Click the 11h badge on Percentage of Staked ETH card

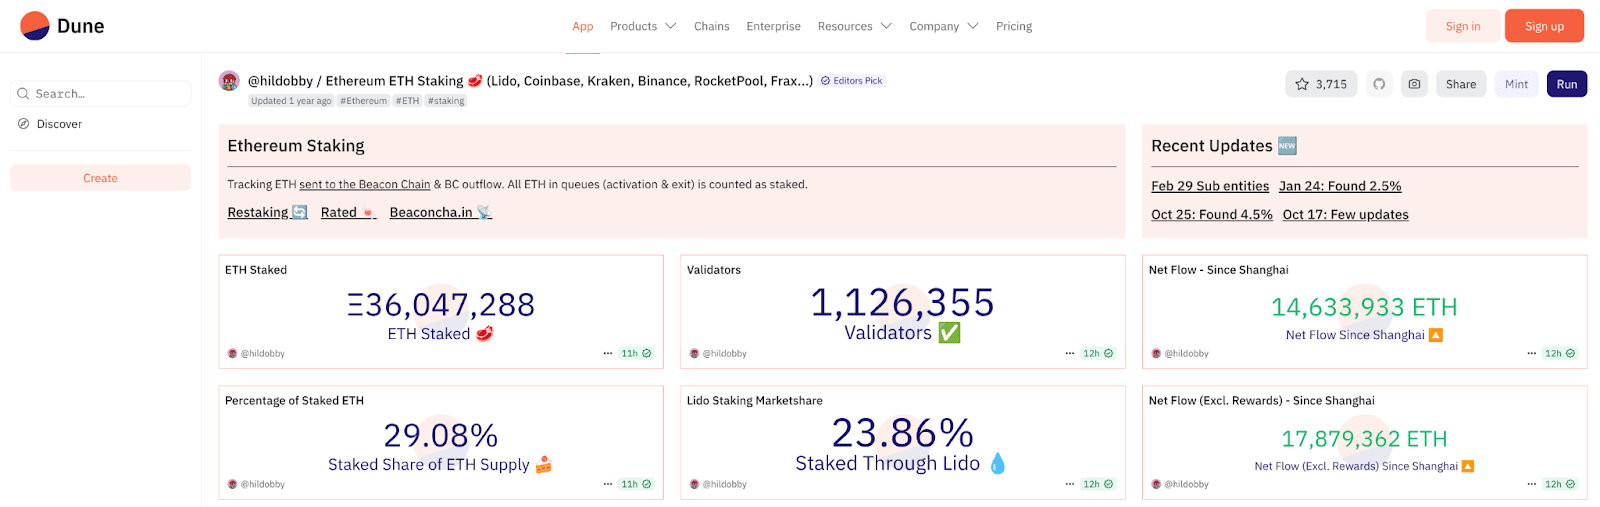[636, 484]
